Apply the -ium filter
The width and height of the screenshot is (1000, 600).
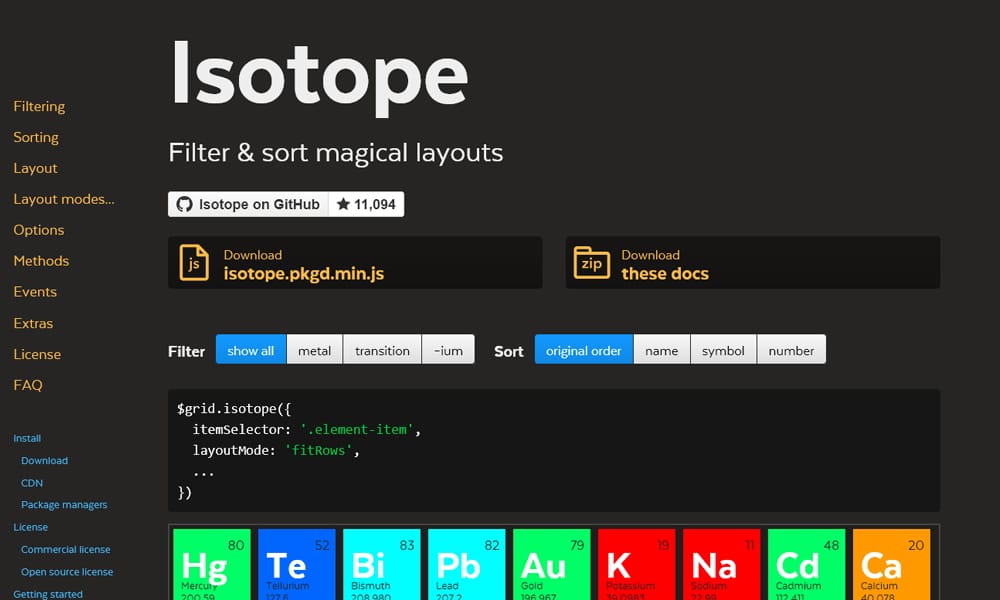[448, 350]
